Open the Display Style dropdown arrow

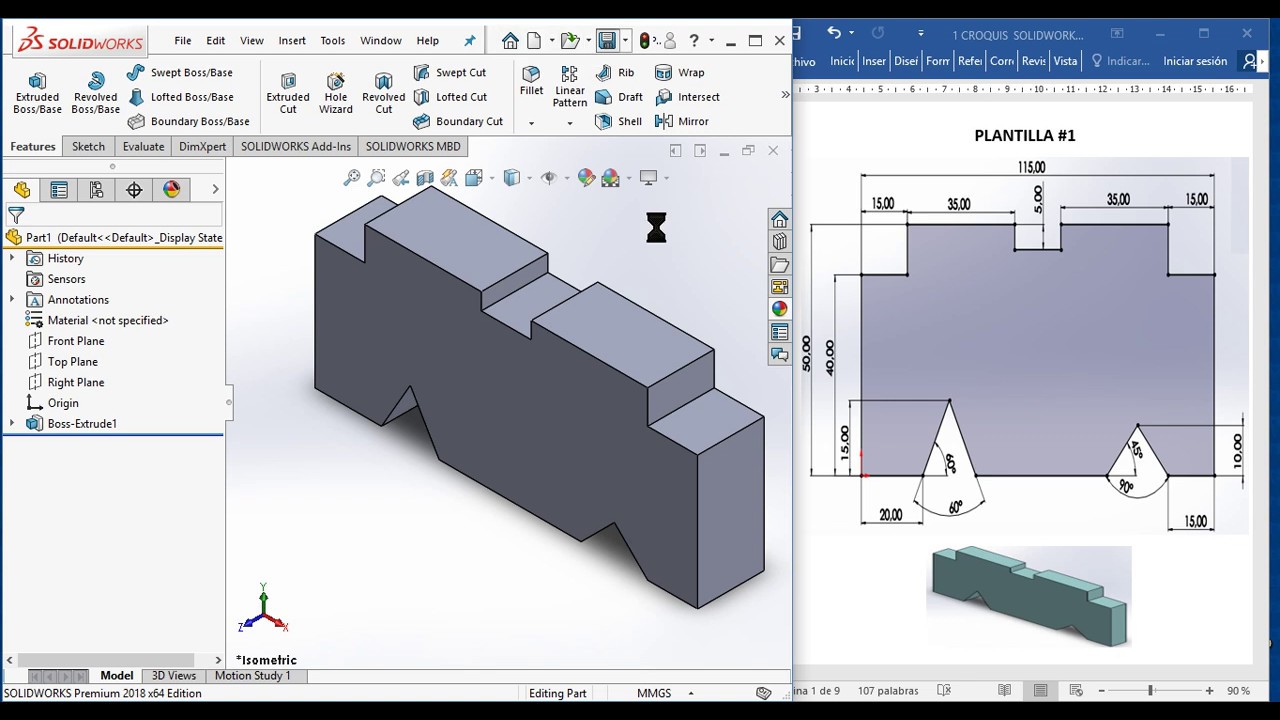click(x=529, y=179)
